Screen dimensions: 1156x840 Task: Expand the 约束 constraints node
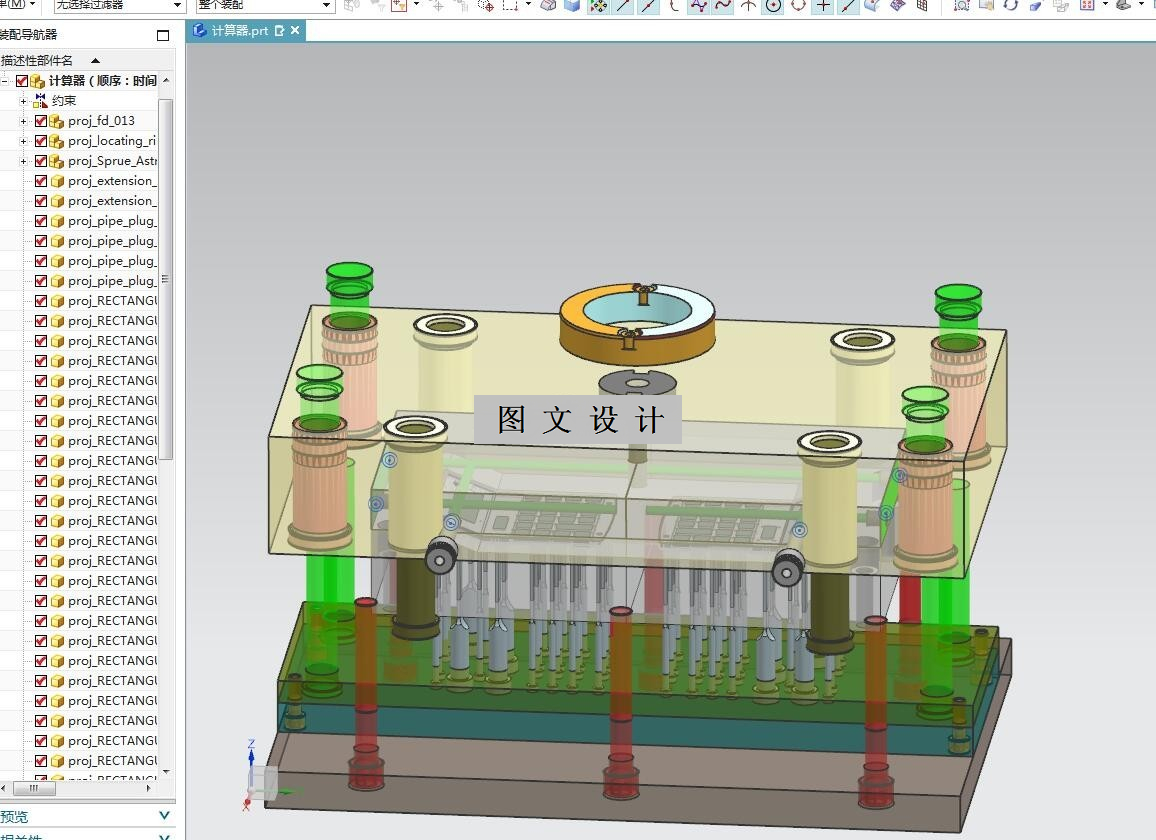tap(24, 101)
